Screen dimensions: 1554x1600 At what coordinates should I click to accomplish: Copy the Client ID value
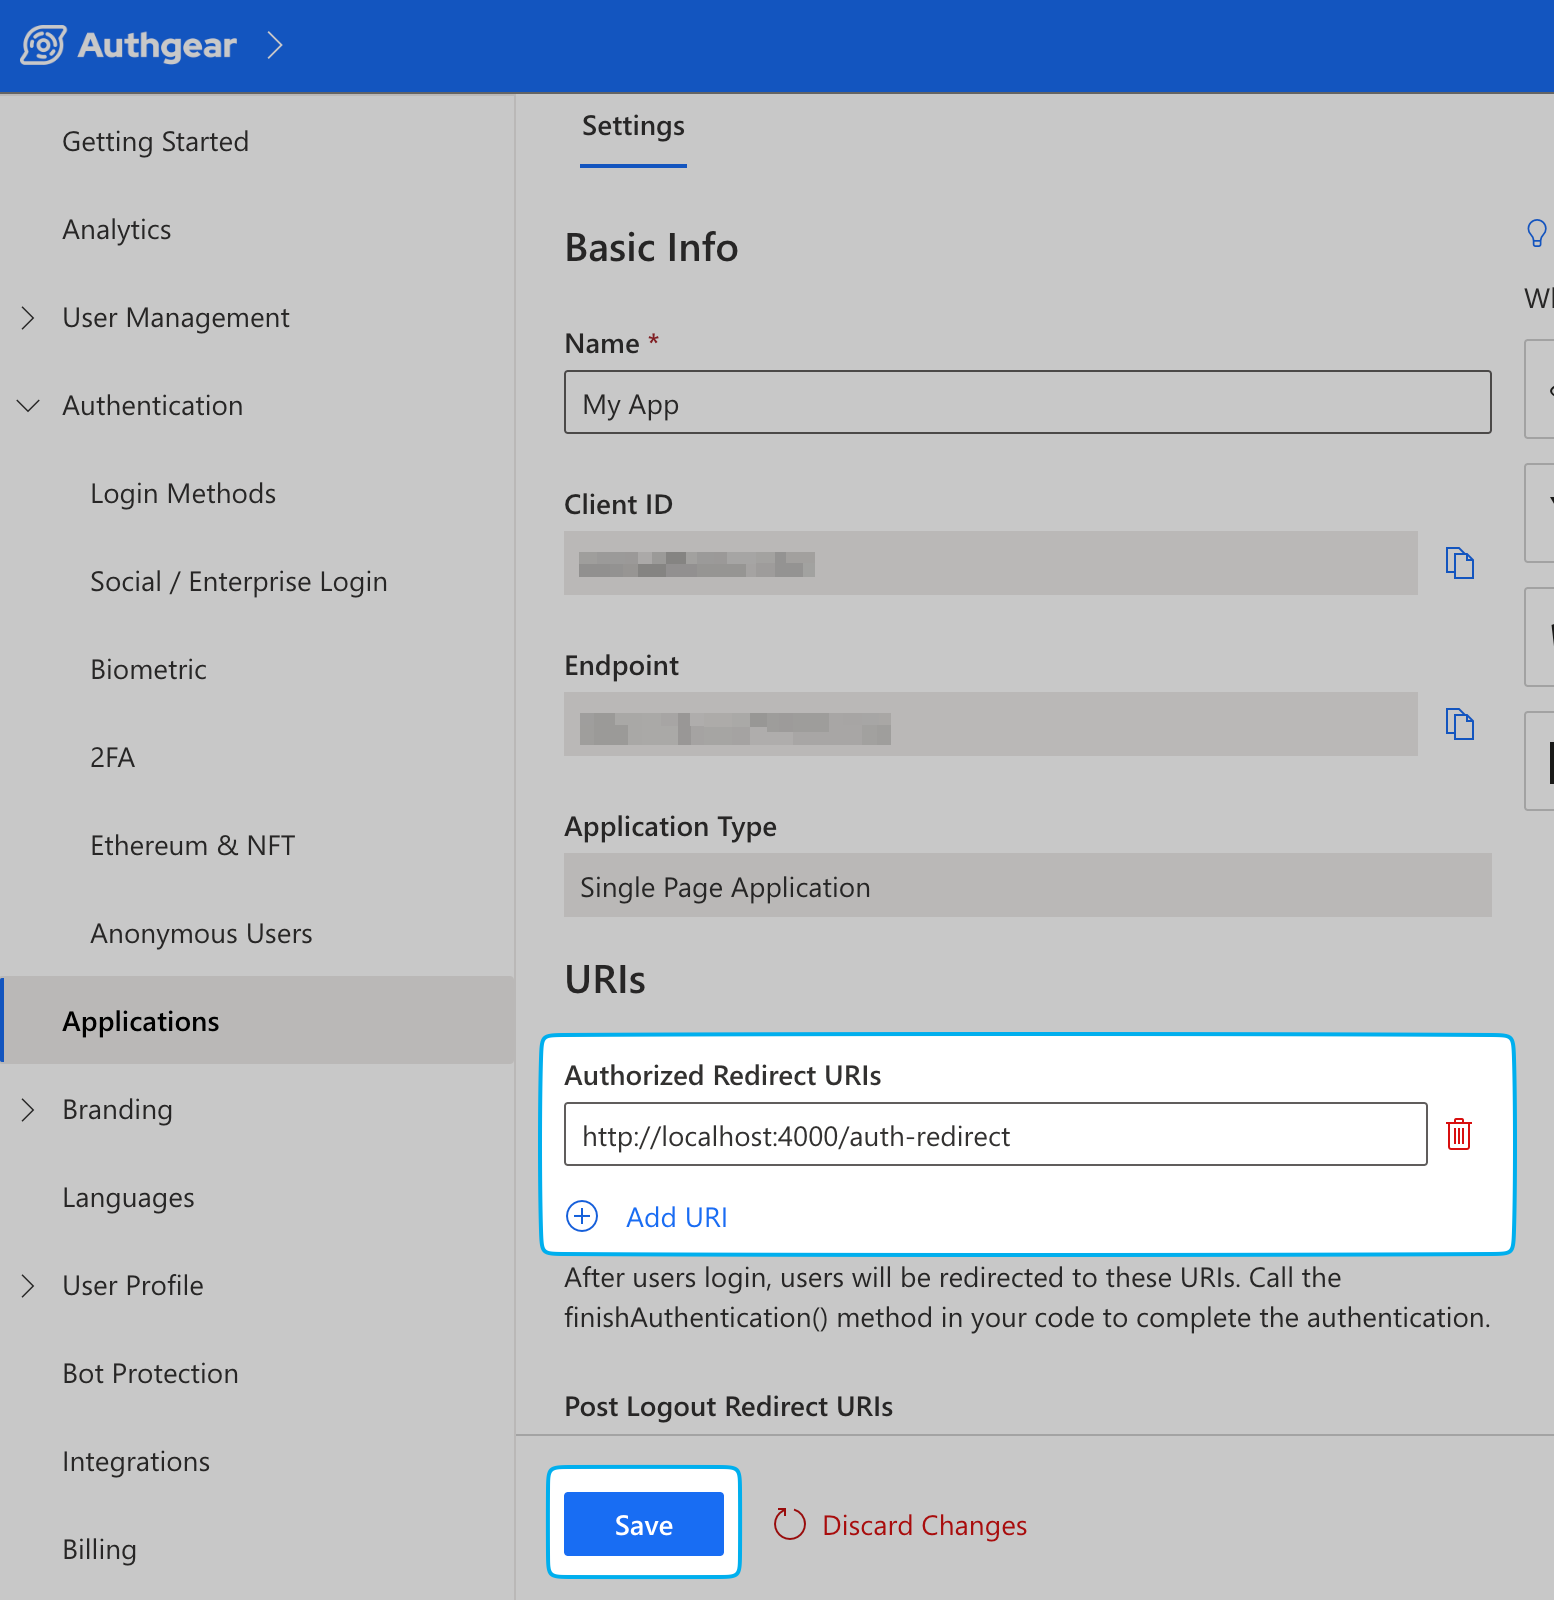click(x=1459, y=563)
